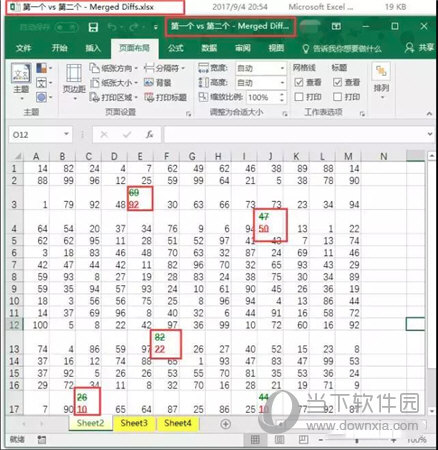Open the Customize Quick Access Toolbar dropdown
This screenshot has height=450, width=438.
coord(156,27)
